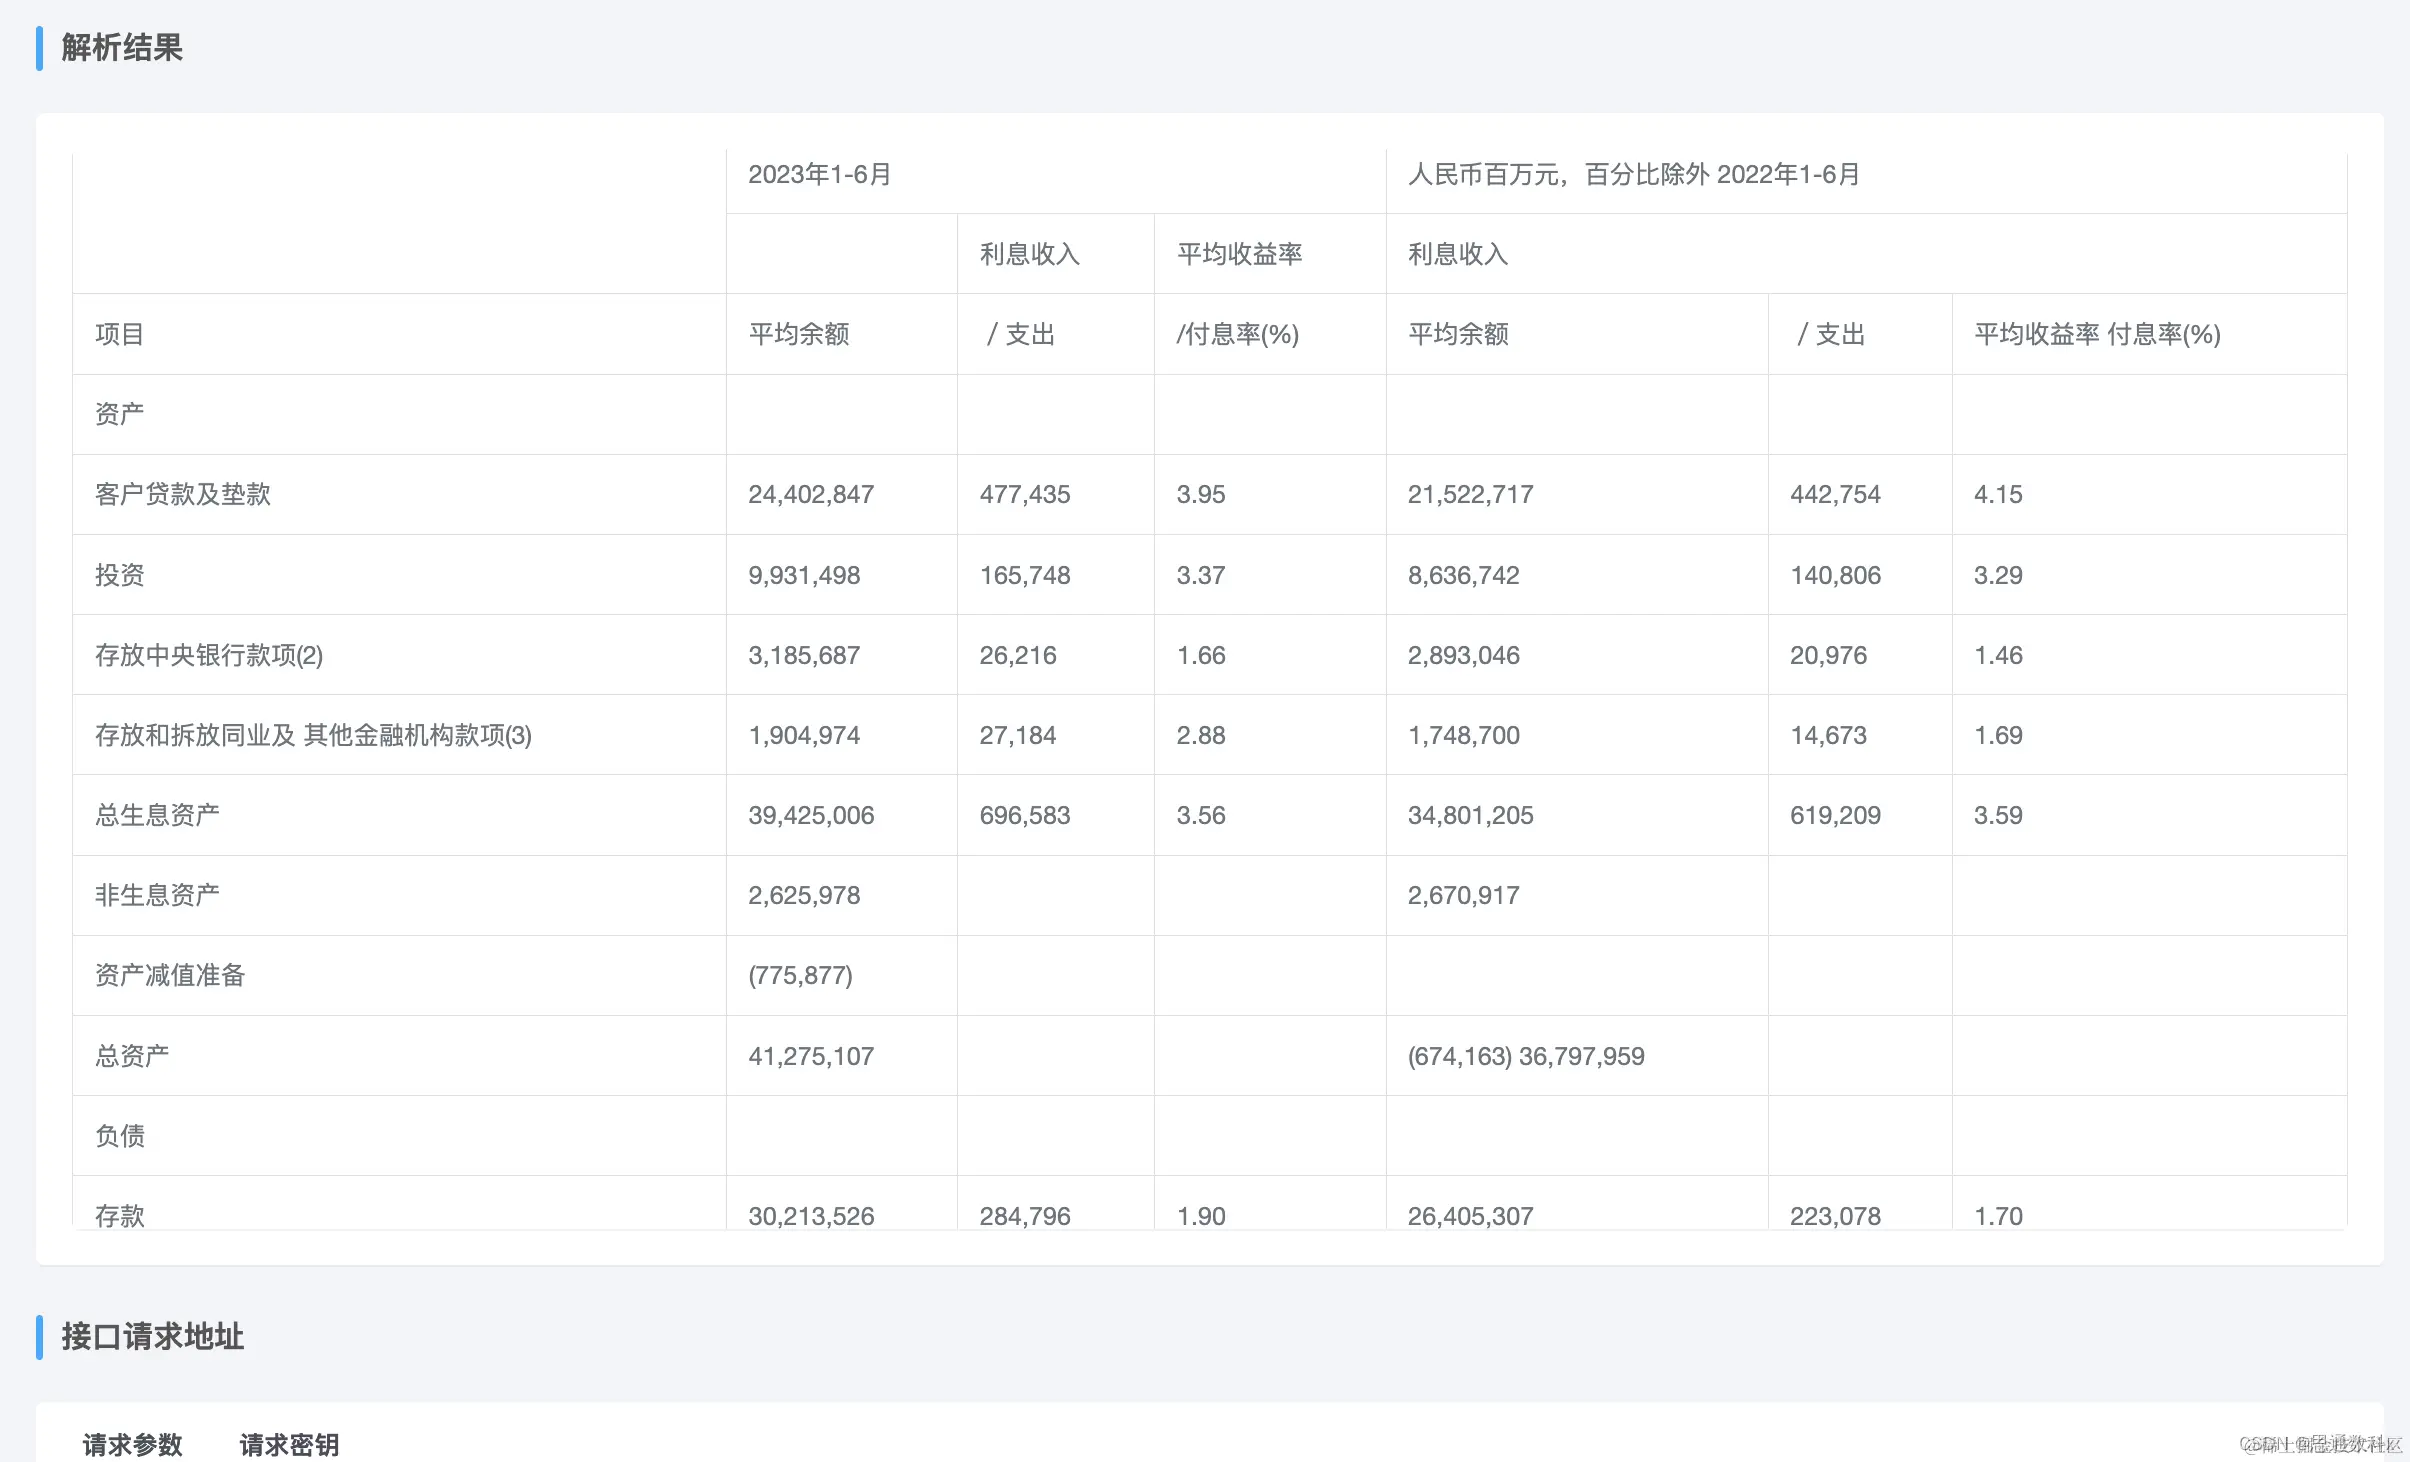Select cell value 4.15 yield rate

pyautogui.click(x=1997, y=494)
